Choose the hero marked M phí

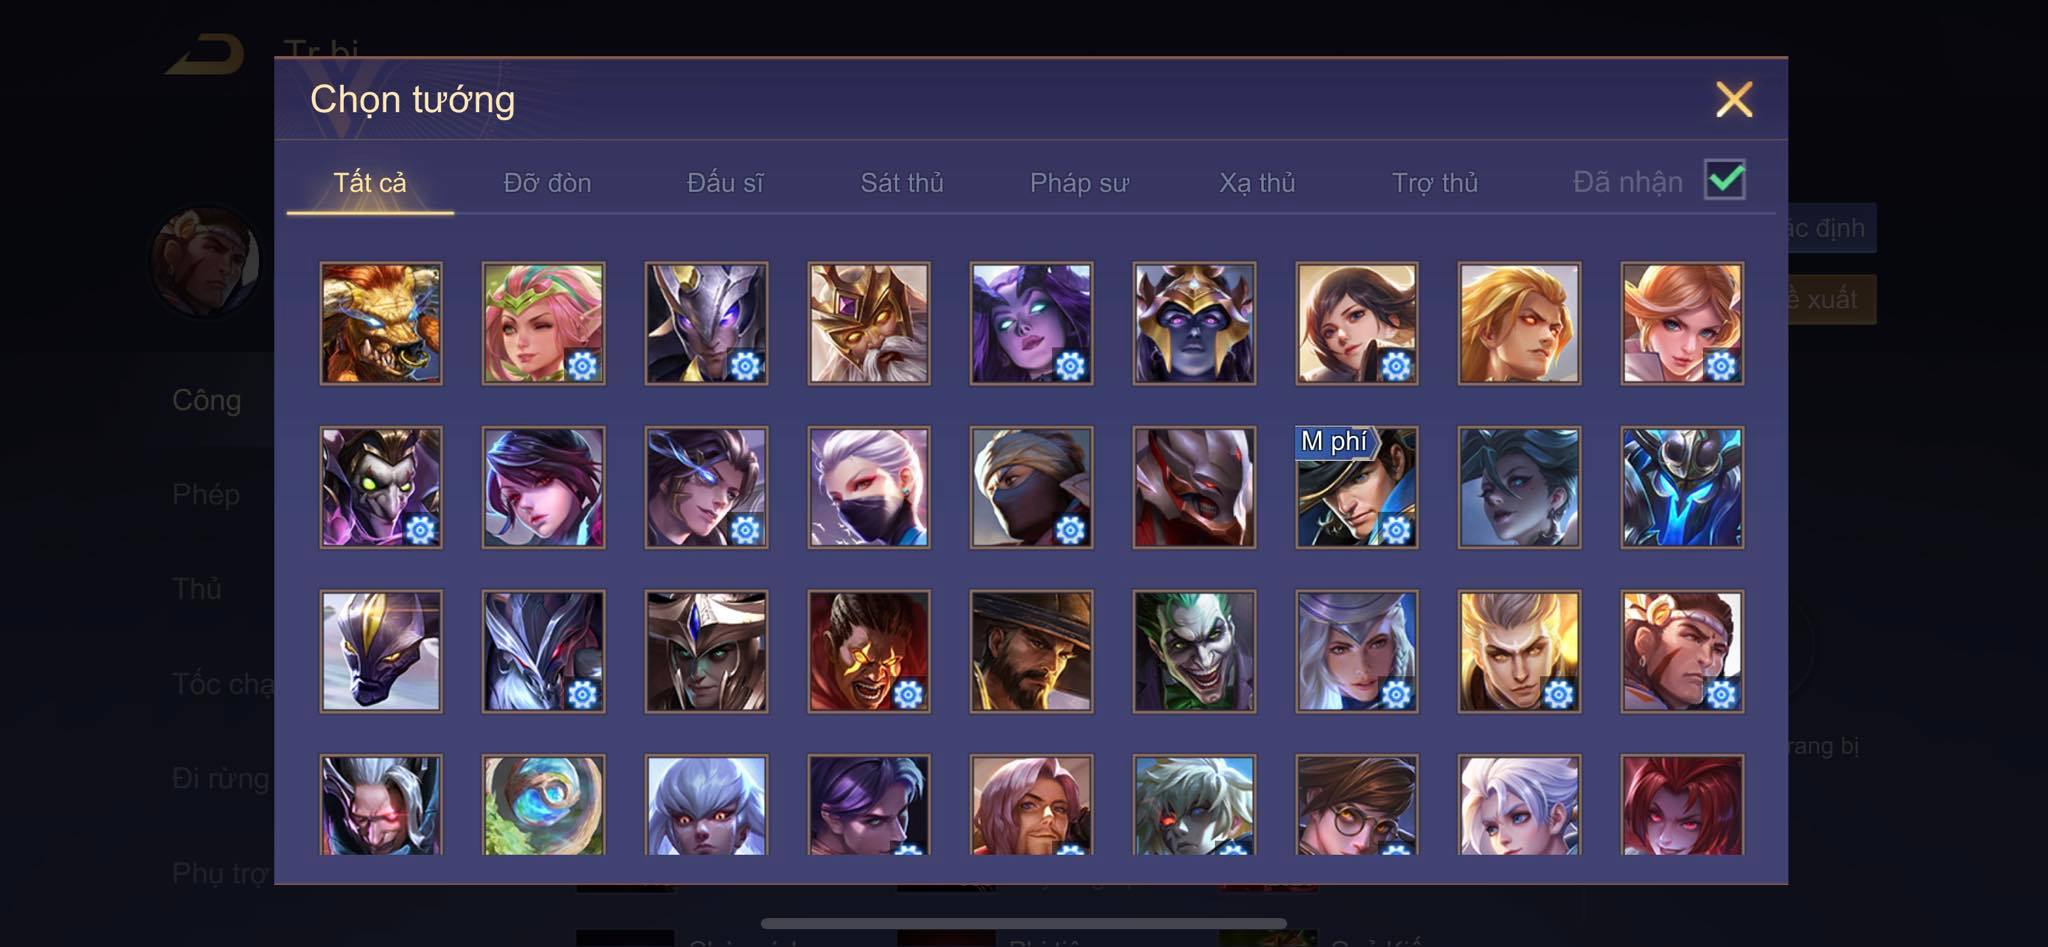click(x=1357, y=487)
